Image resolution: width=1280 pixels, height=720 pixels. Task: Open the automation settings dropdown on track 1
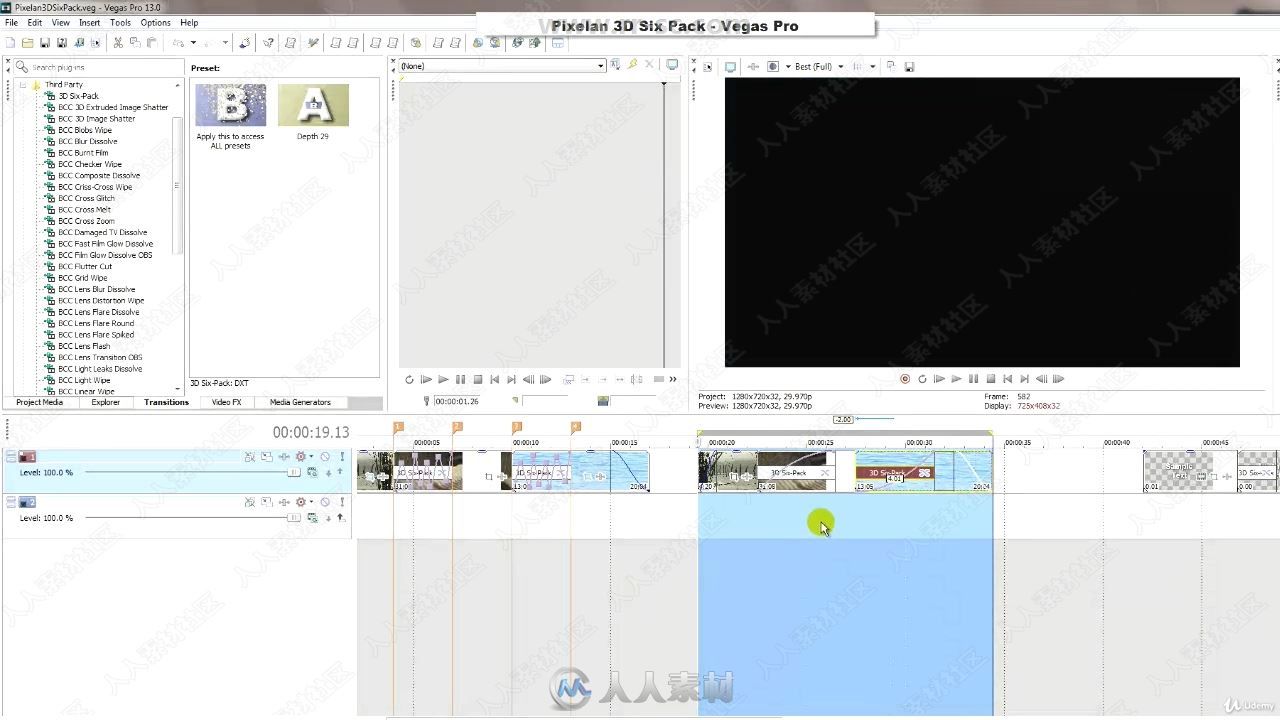click(x=311, y=457)
